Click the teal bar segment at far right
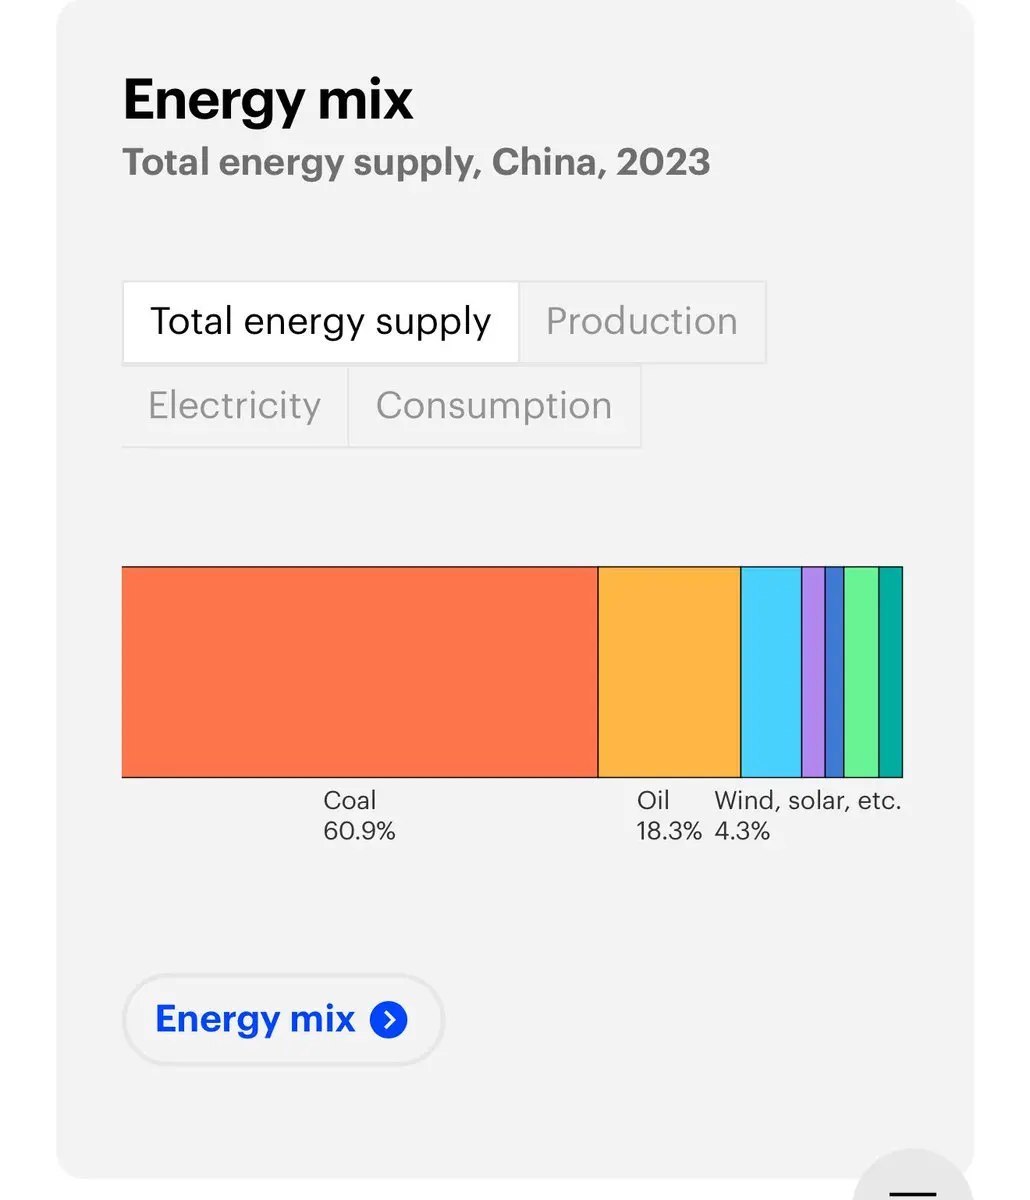This screenshot has width=1030, height=1200. [891, 672]
